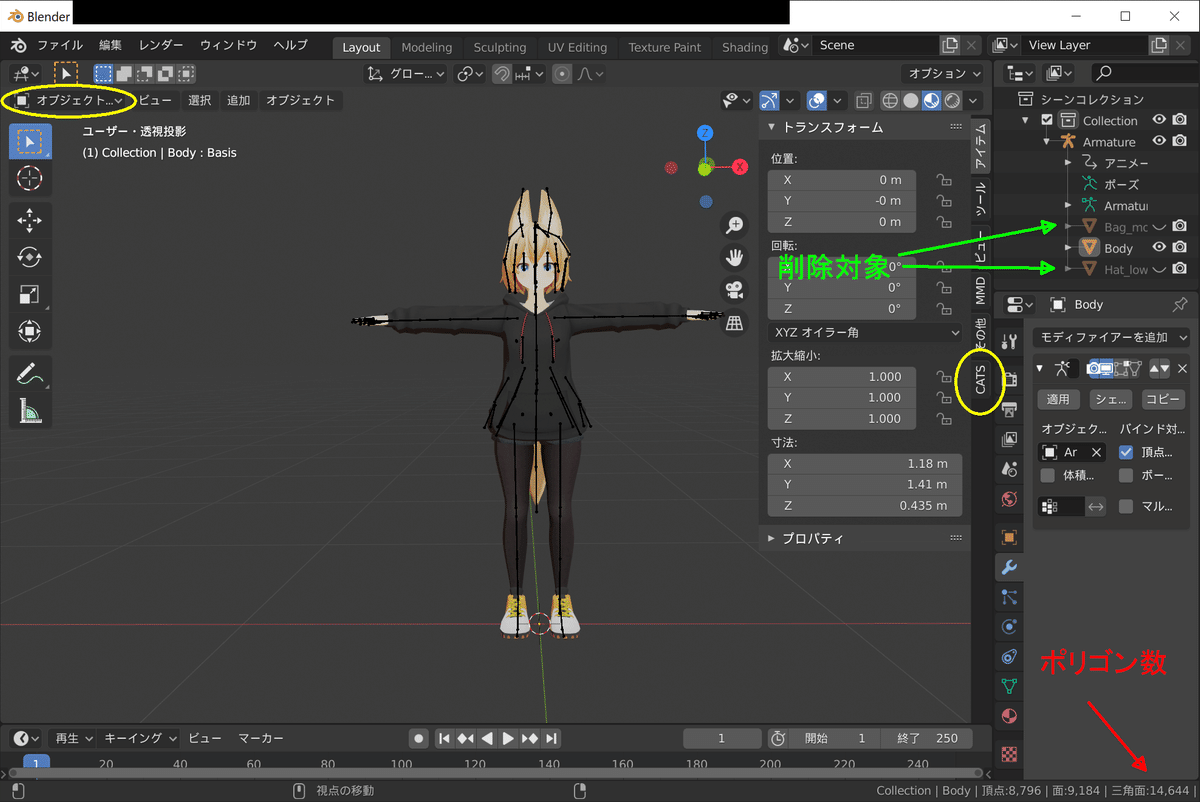Viewport: 1200px width, 802px height.
Task: Click the pan view hand icon
Action: (735, 258)
